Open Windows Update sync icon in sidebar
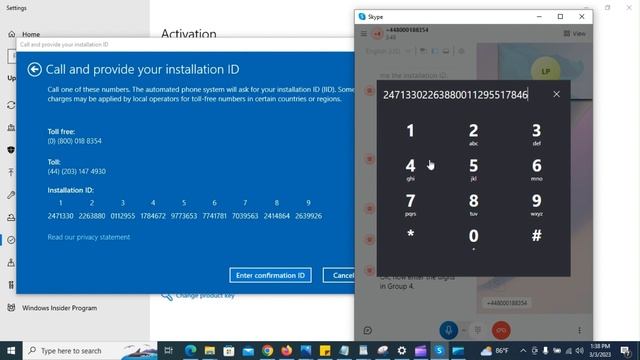This screenshot has width=640, height=360. 11,105
